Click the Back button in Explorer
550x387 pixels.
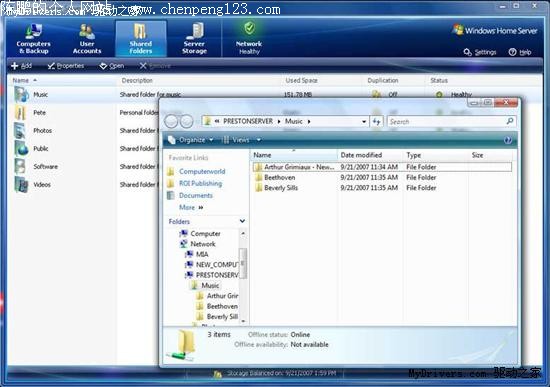coord(172,121)
